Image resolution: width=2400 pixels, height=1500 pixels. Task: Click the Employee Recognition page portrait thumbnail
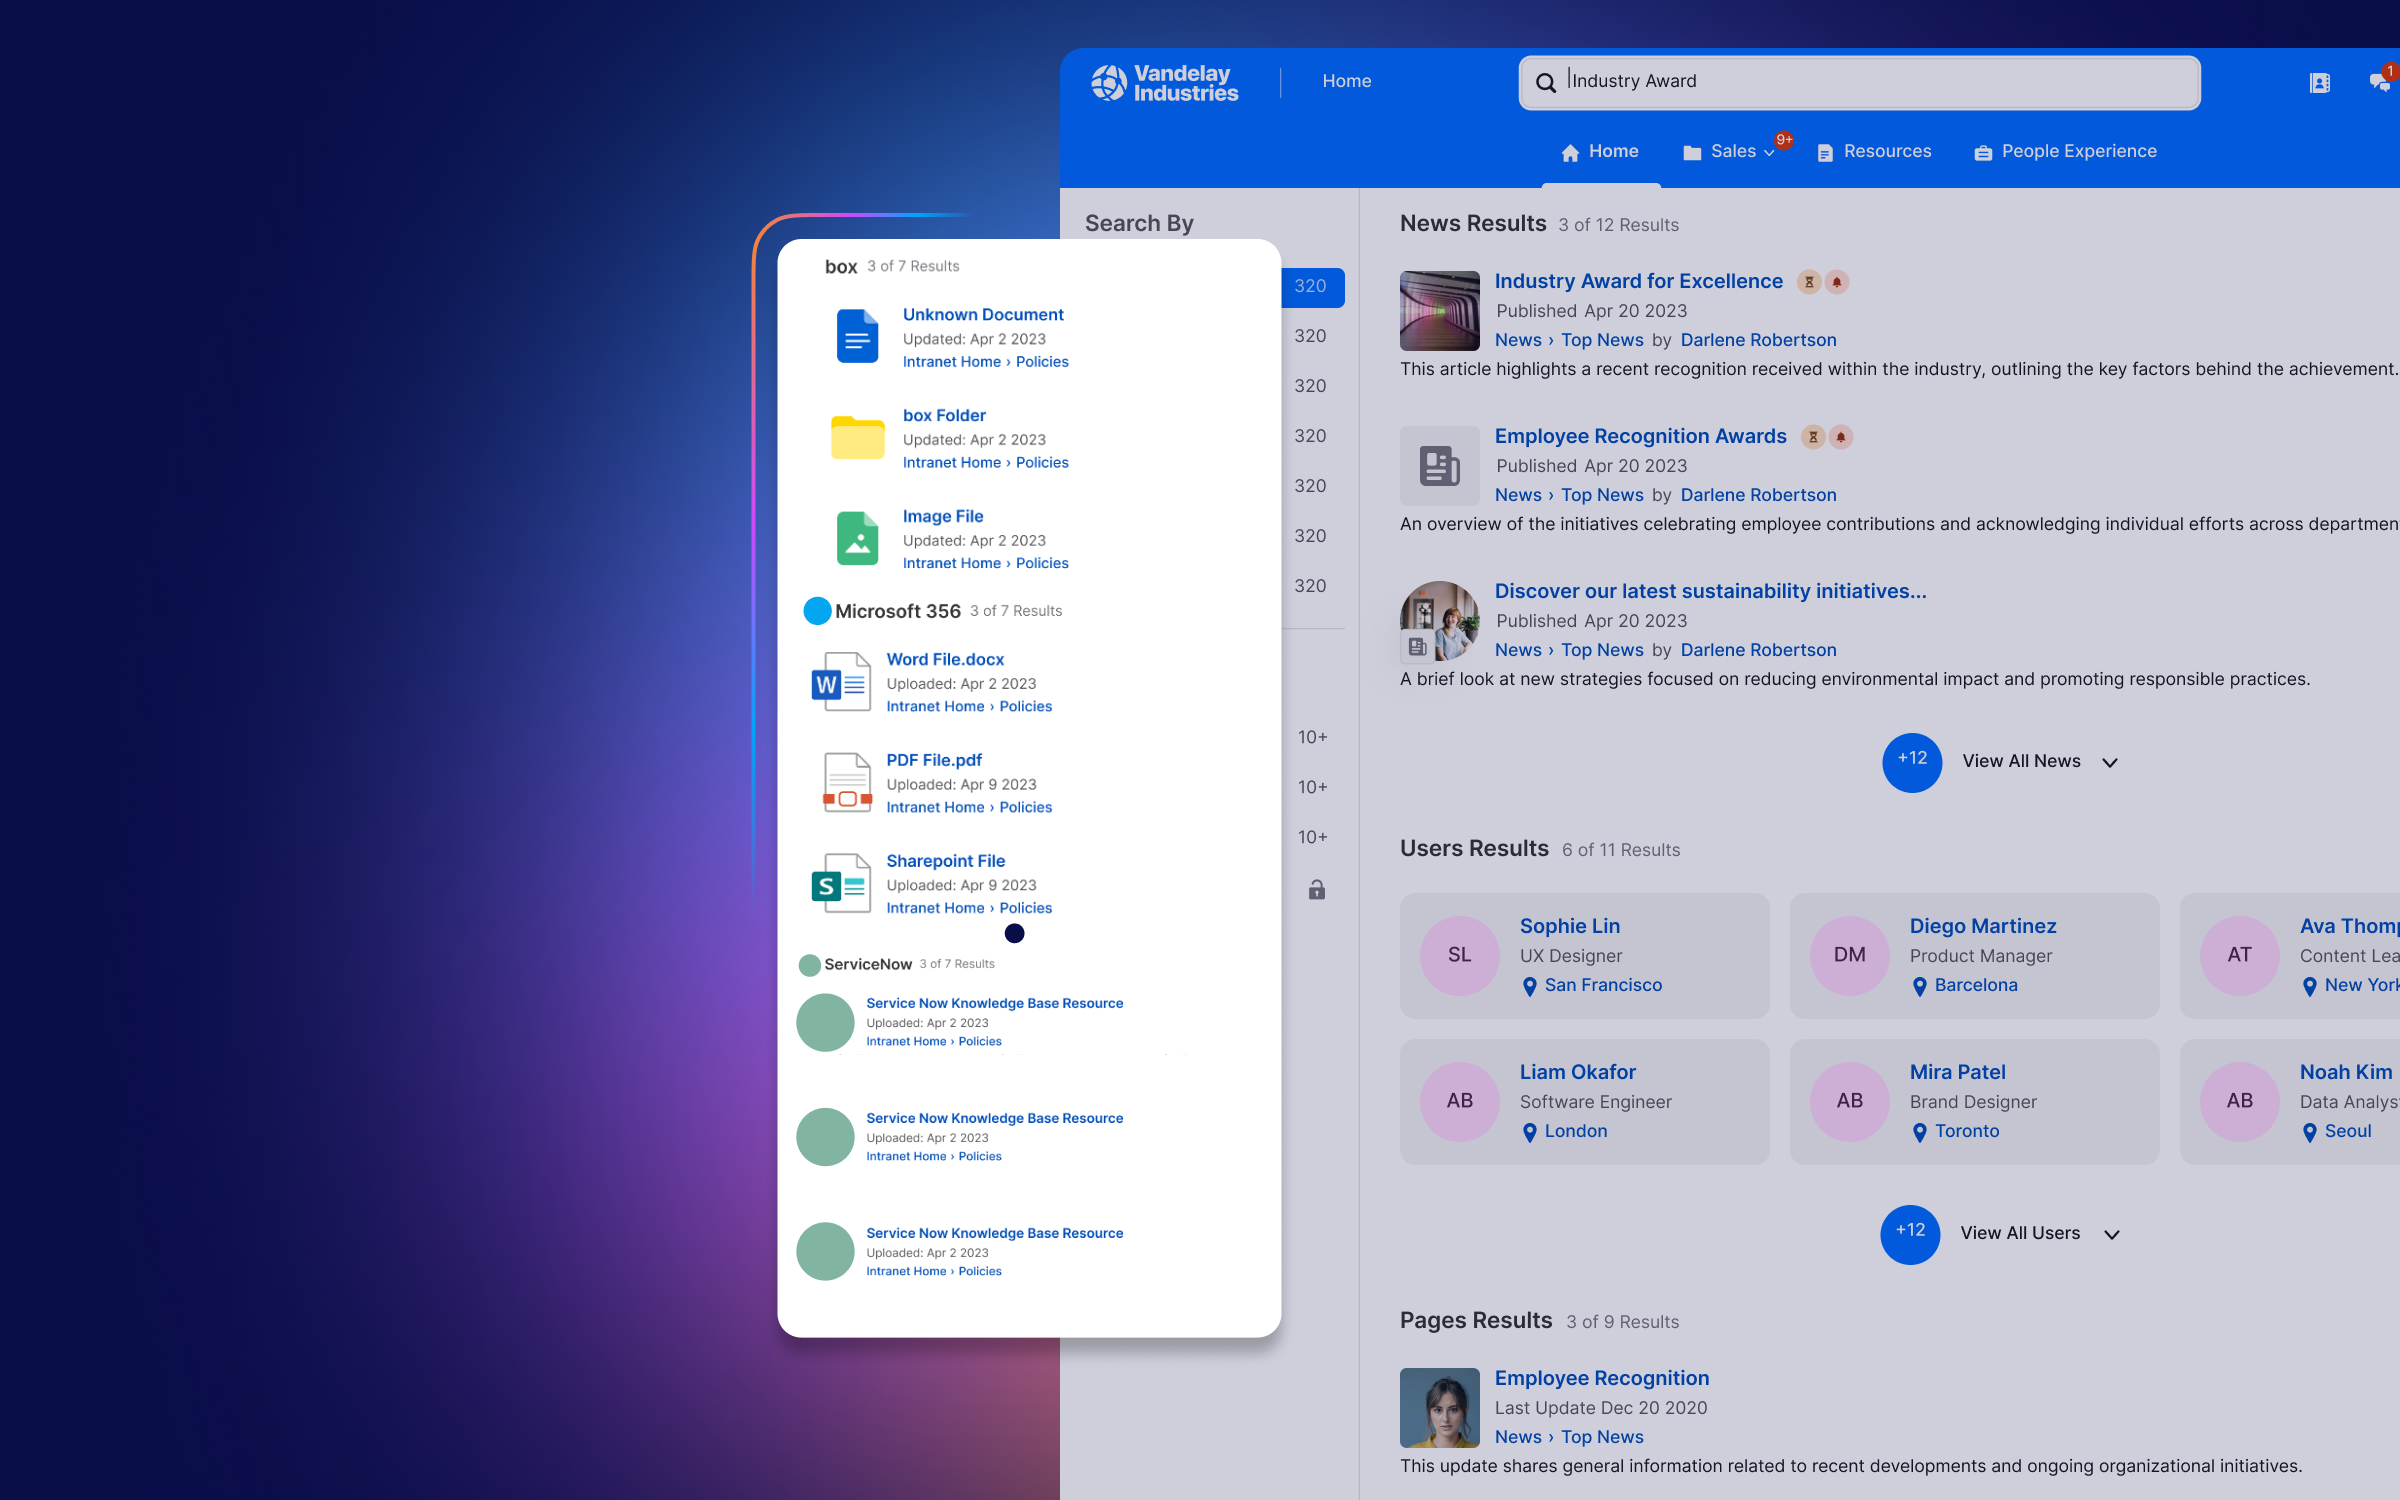[1440, 1408]
